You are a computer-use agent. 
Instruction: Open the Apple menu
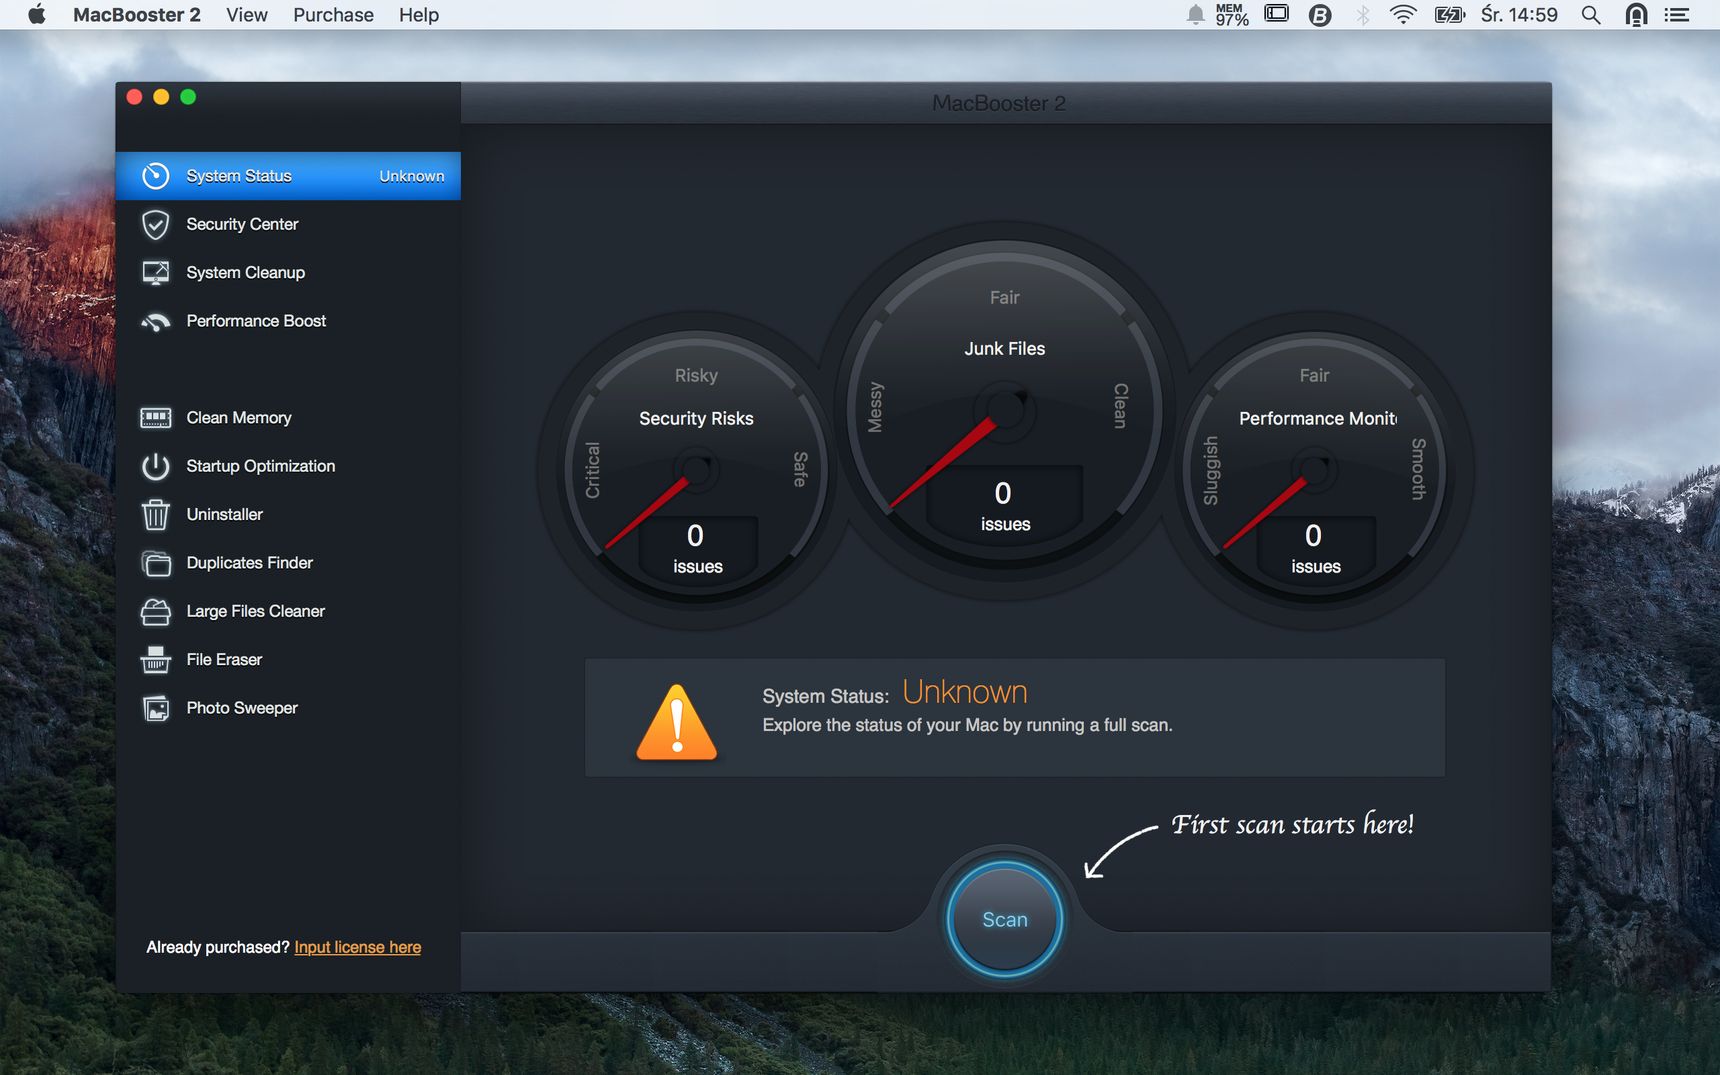(x=37, y=14)
